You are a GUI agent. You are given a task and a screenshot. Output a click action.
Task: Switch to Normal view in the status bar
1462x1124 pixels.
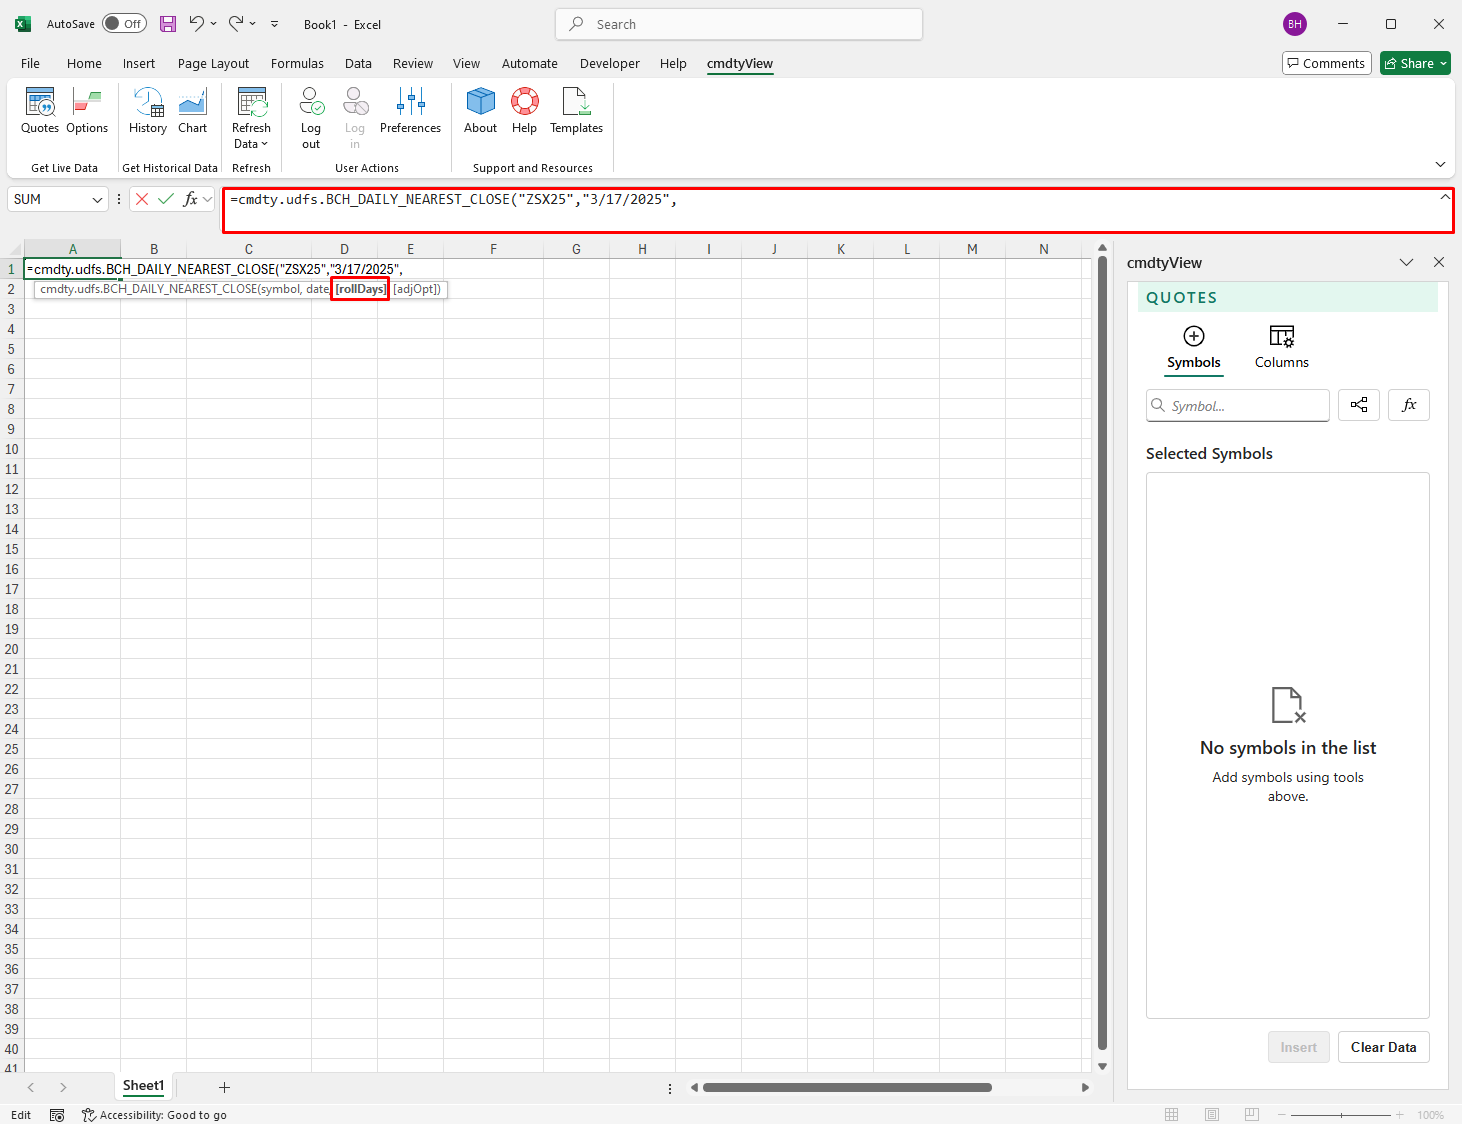pyautogui.click(x=1172, y=1114)
